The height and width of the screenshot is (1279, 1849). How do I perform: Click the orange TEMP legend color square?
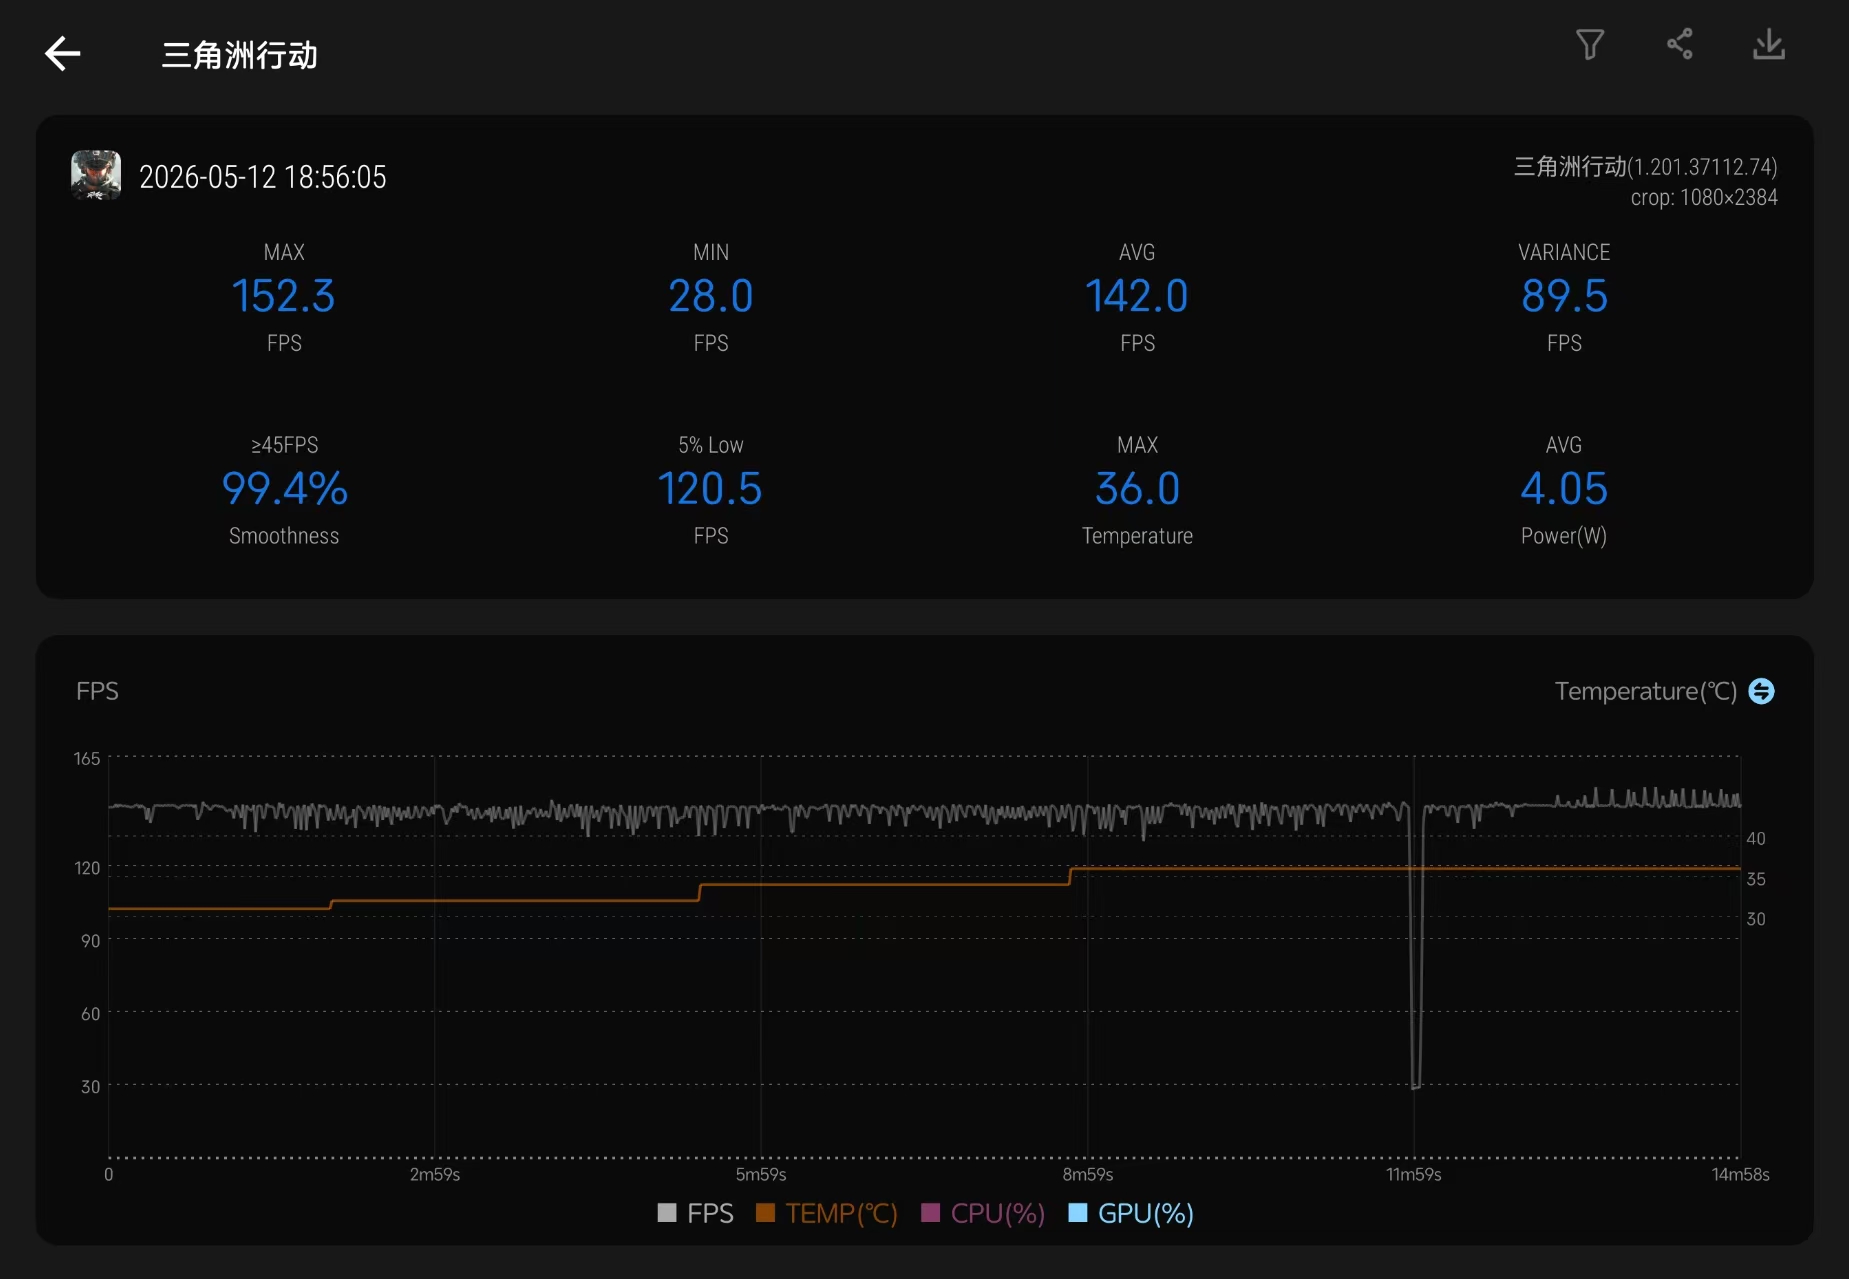[766, 1213]
